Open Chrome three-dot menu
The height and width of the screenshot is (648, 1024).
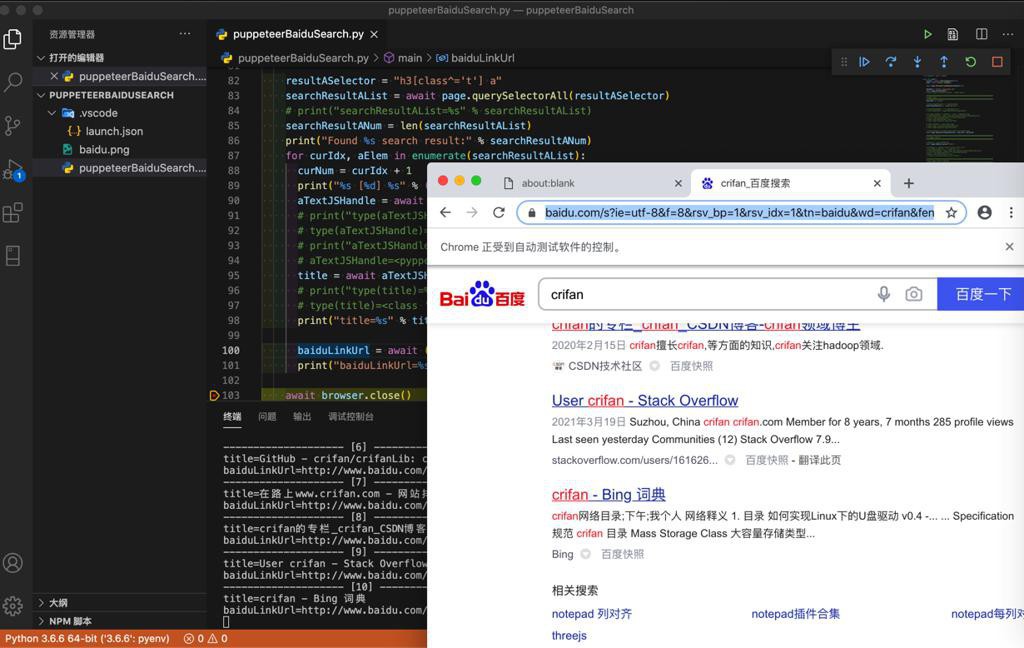click(1010, 212)
